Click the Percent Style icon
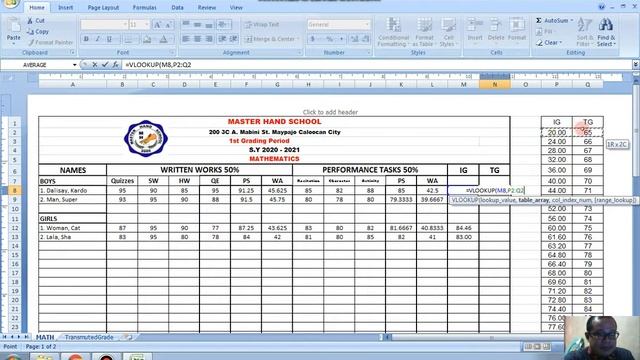This screenshot has height=360, width=640. (329, 39)
